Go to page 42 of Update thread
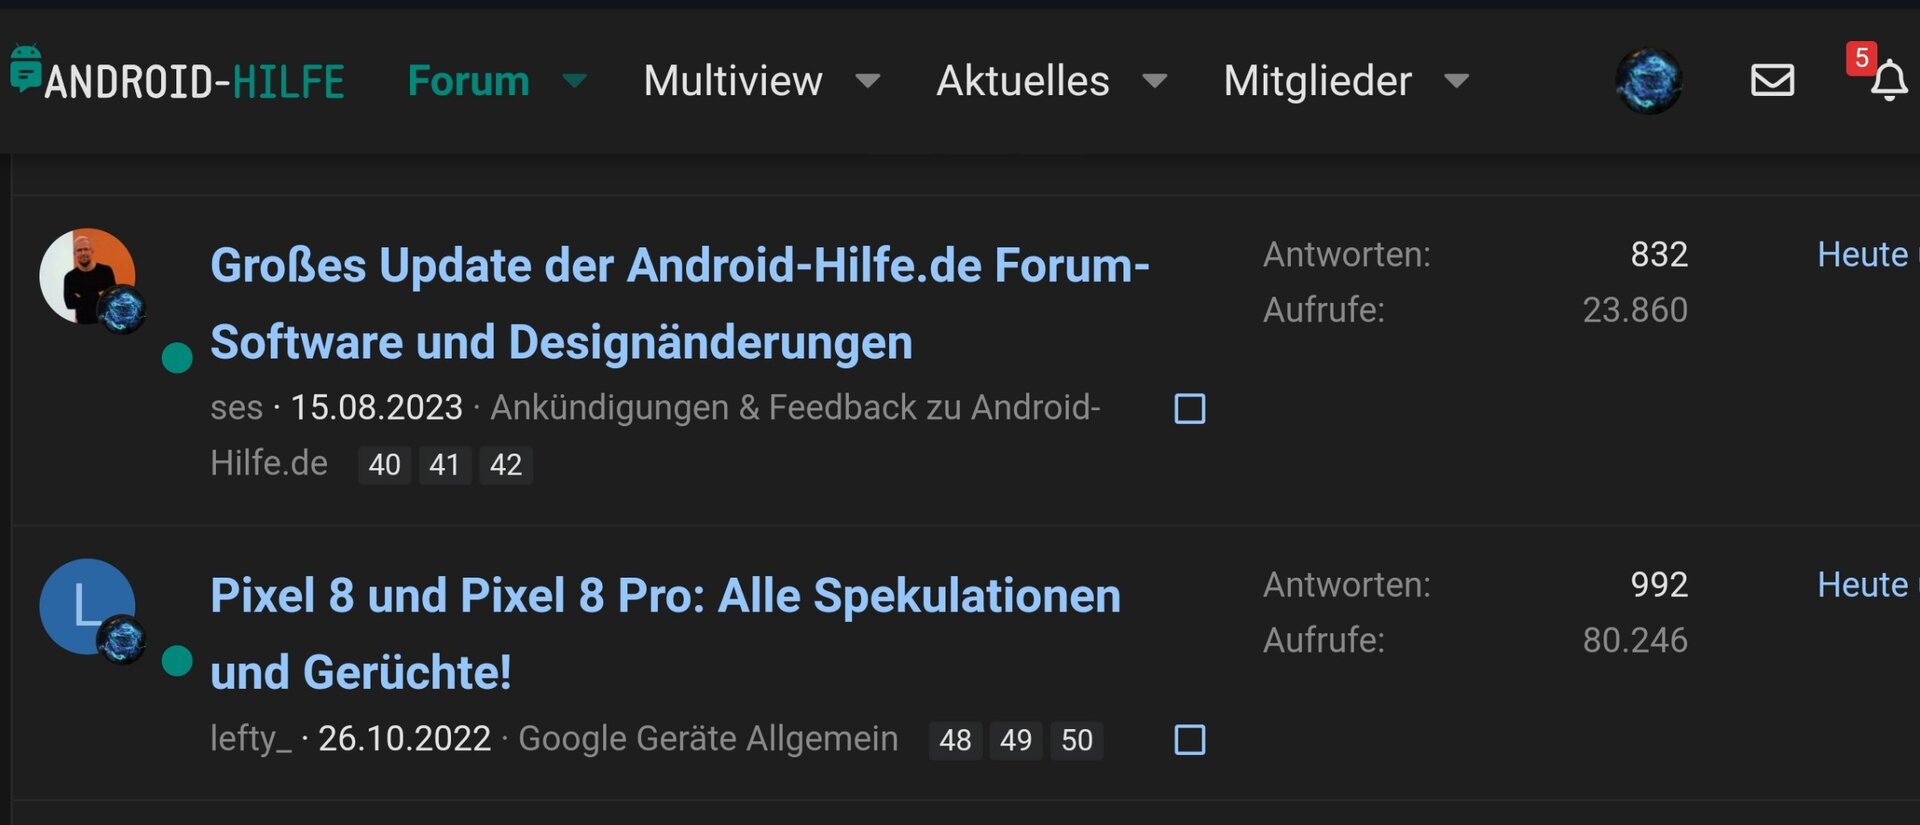Viewport: 1920px width, 825px height. pyautogui.click(x=505, y=465)
